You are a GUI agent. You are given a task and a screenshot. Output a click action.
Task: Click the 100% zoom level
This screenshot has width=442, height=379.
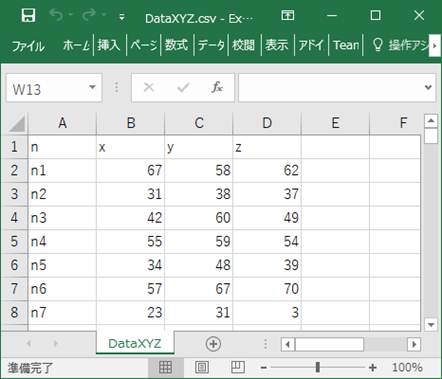click(407, 367)
